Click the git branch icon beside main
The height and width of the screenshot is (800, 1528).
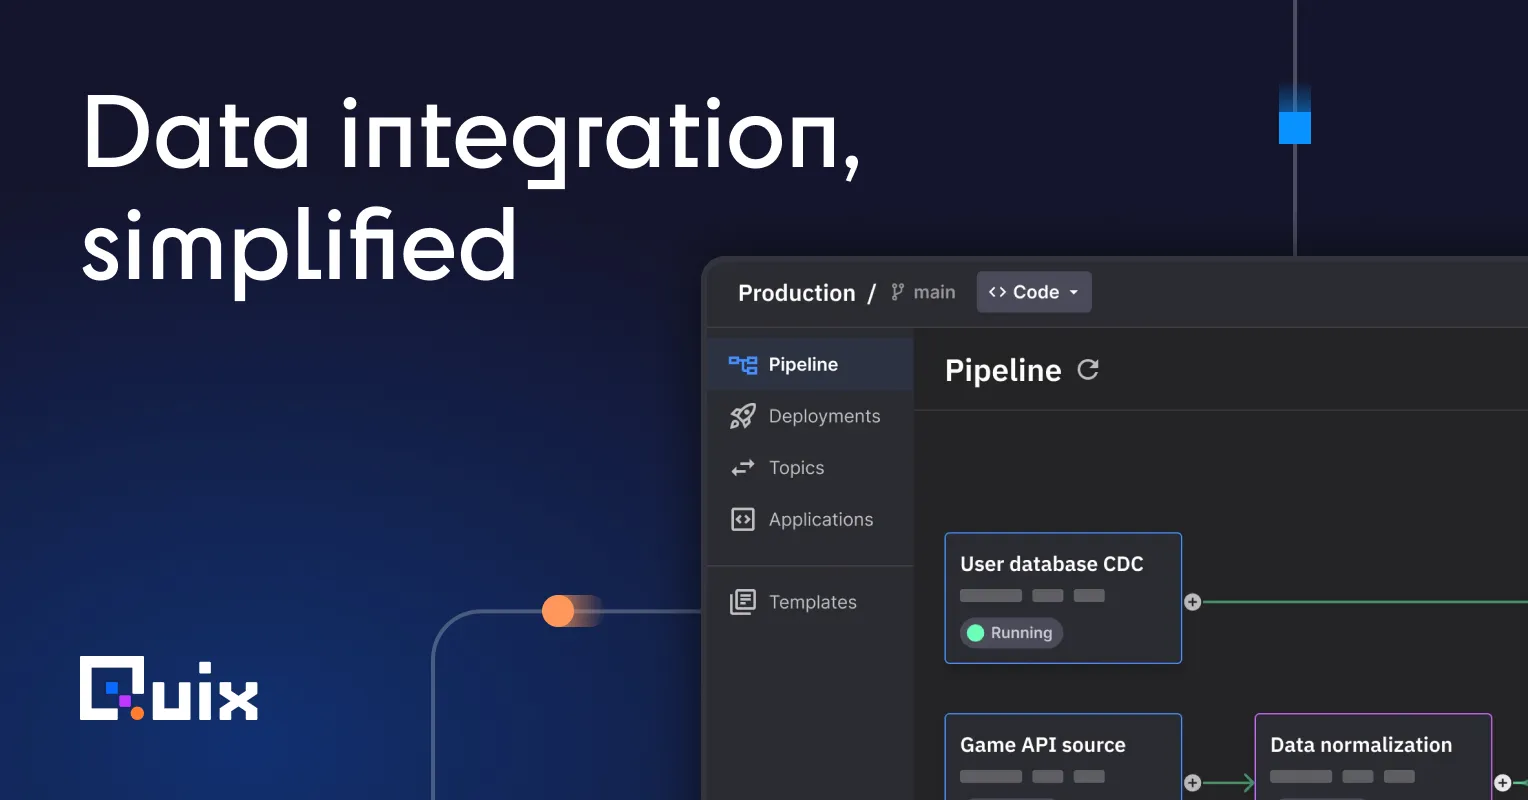897,292
